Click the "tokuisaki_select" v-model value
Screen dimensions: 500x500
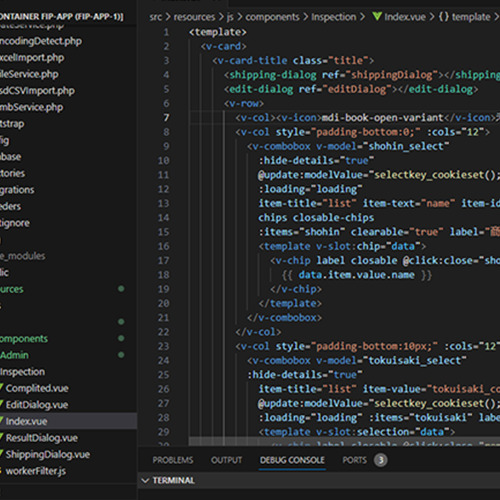(415, 361)
